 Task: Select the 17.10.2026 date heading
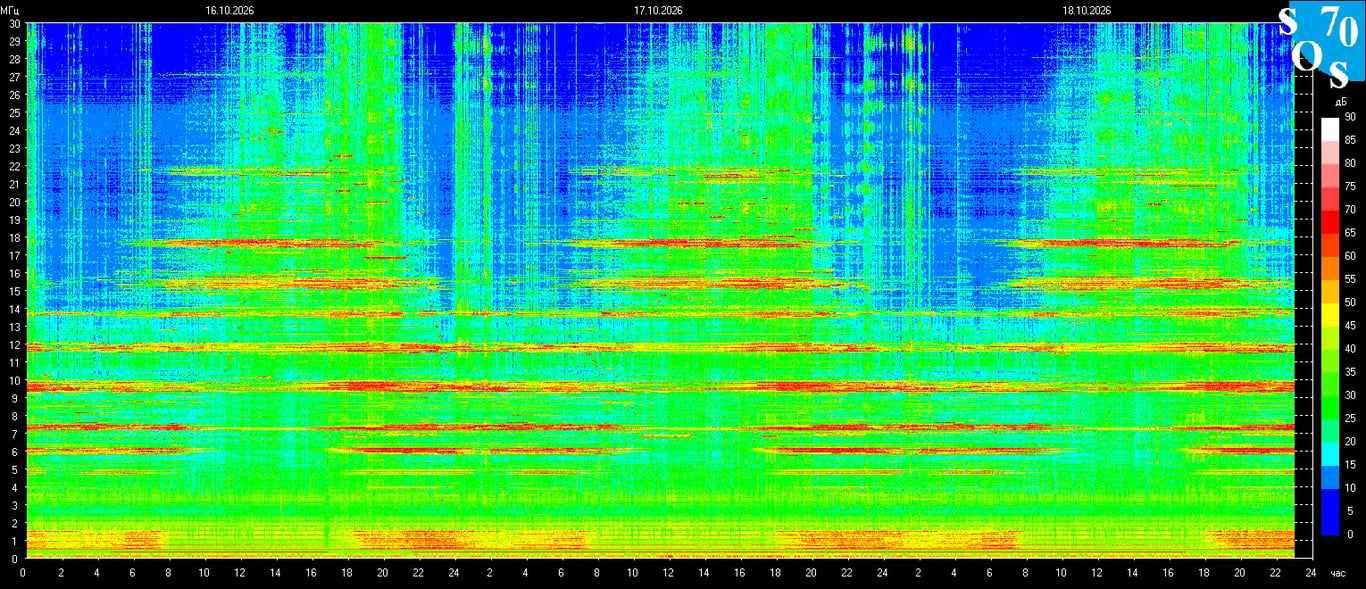coord(658,10)
